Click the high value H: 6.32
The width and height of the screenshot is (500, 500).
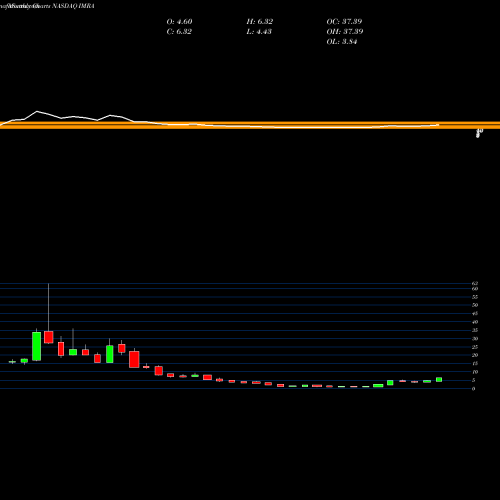point(260,22)
